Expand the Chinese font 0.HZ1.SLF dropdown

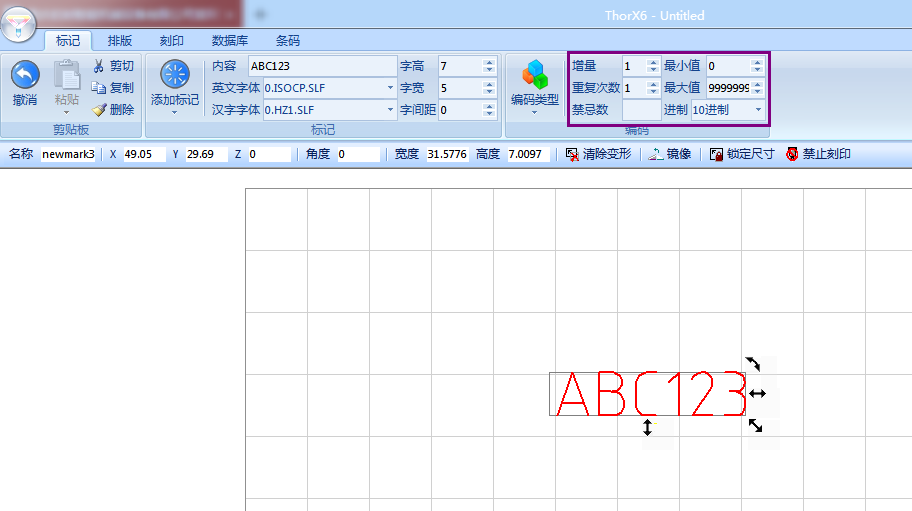click(x=390, y=110)
